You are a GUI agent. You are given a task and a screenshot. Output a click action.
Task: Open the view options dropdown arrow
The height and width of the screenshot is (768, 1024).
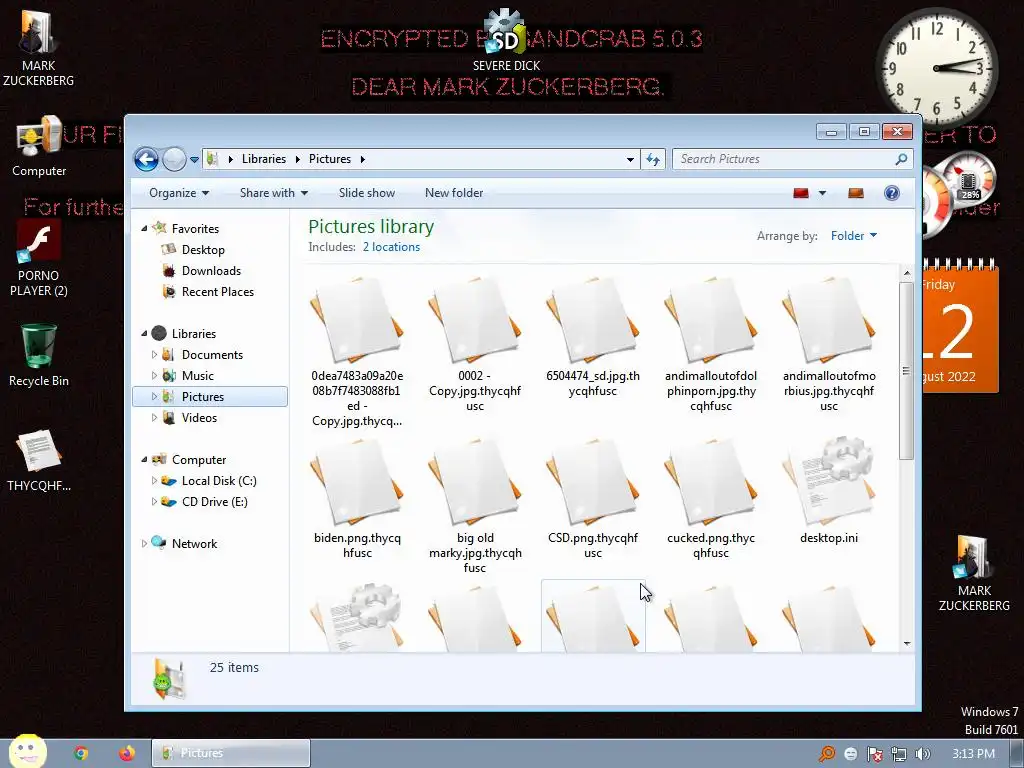point(822,193)
